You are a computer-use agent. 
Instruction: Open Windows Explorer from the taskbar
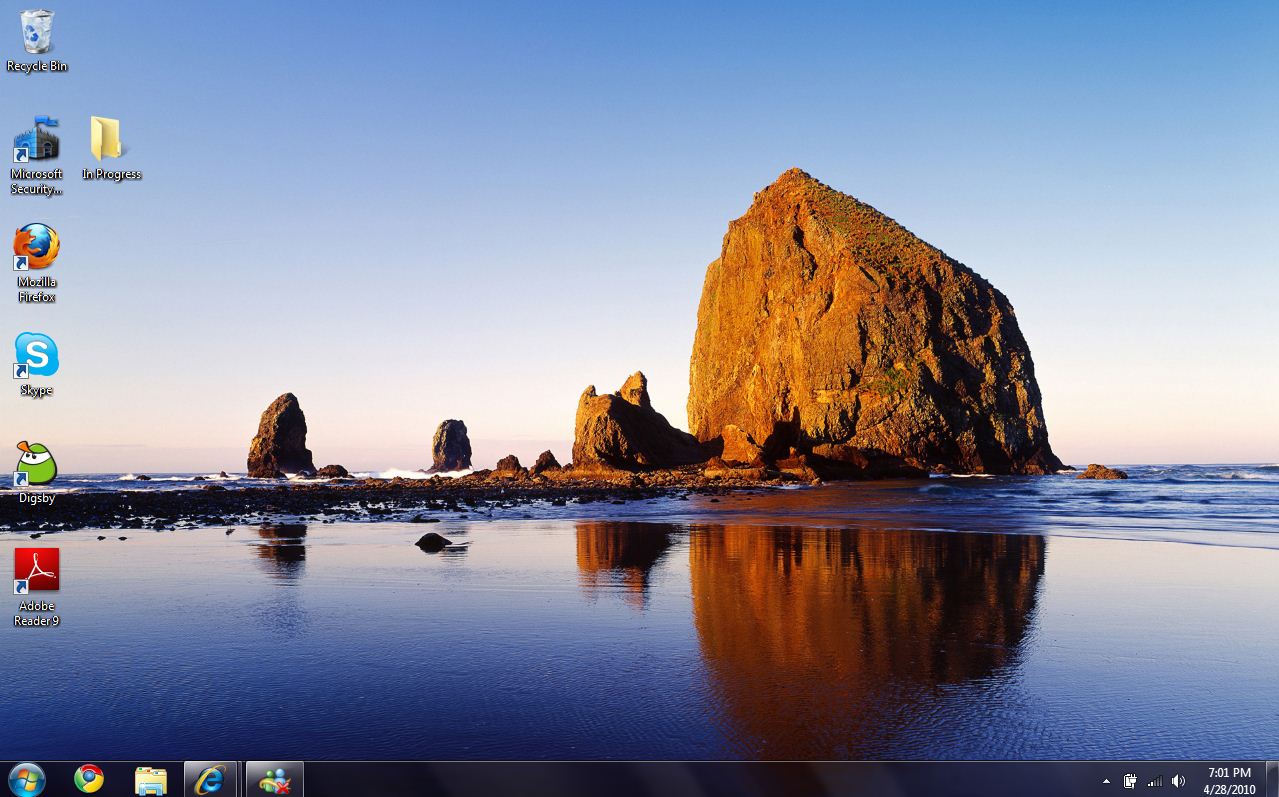point(150,780)
